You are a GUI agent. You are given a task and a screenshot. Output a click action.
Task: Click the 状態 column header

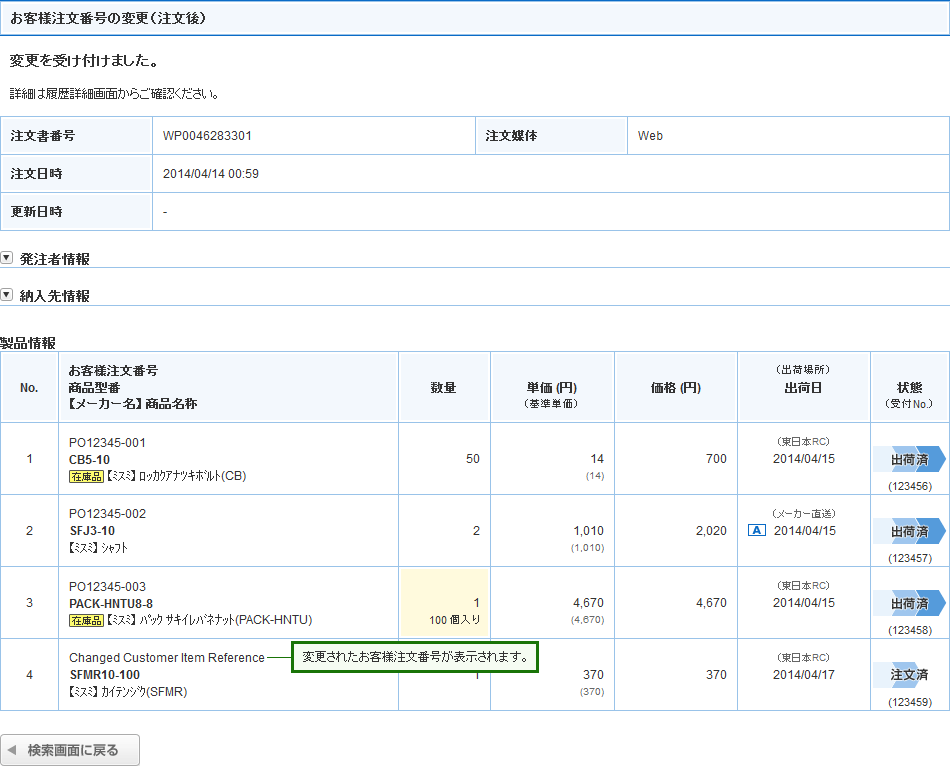(x=909, y=387)
